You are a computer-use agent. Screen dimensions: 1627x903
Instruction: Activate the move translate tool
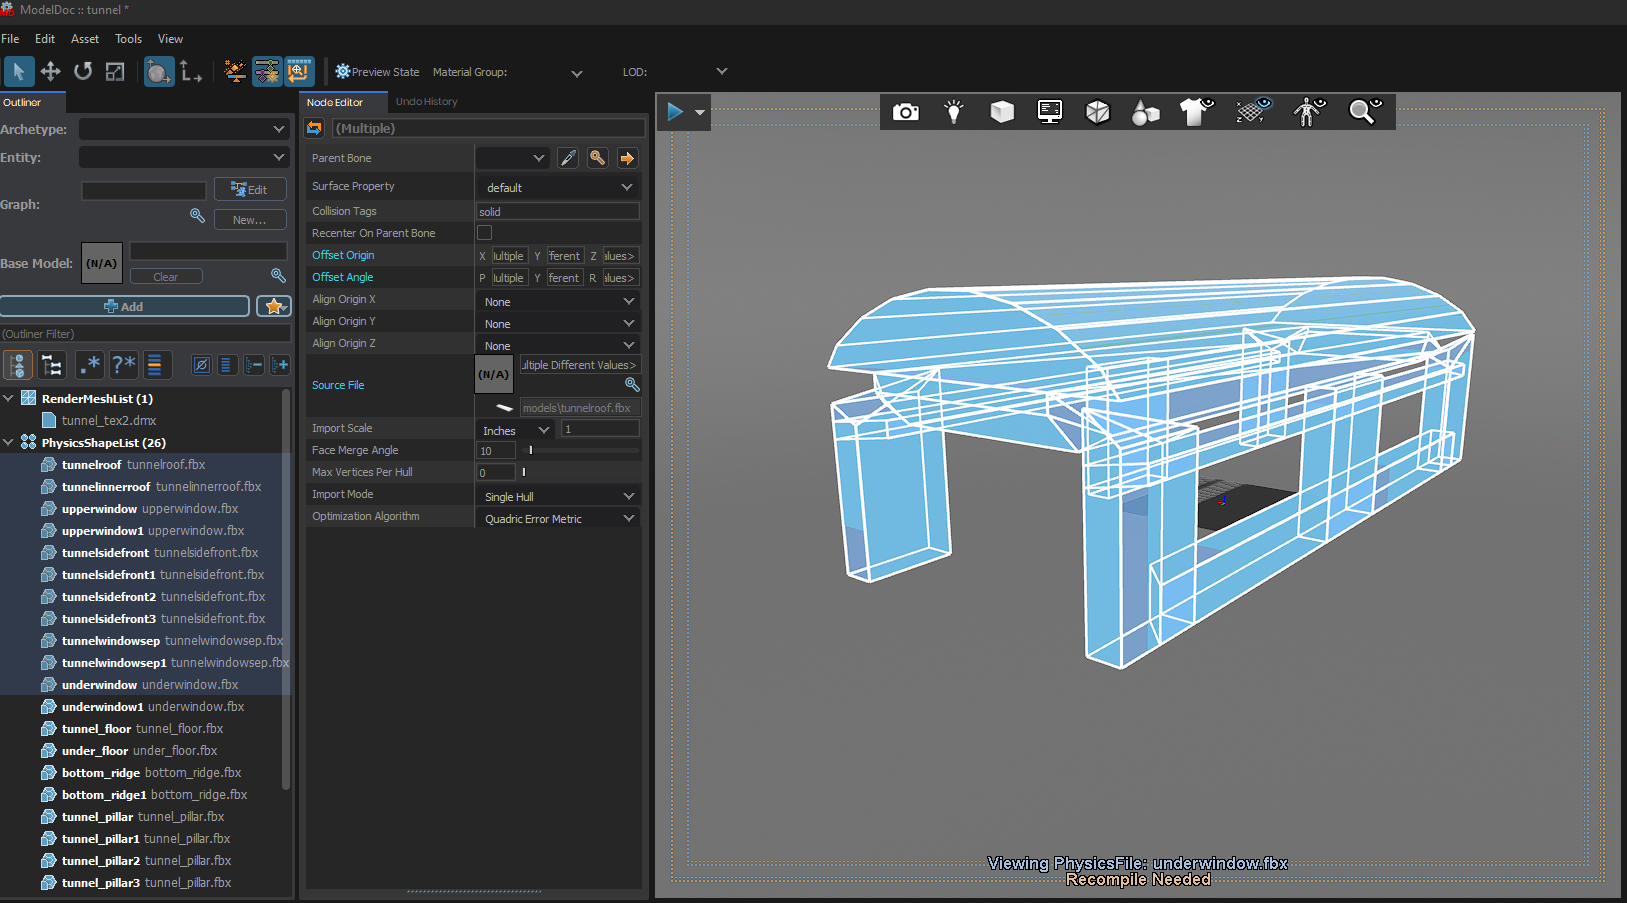tap(51, 71)
